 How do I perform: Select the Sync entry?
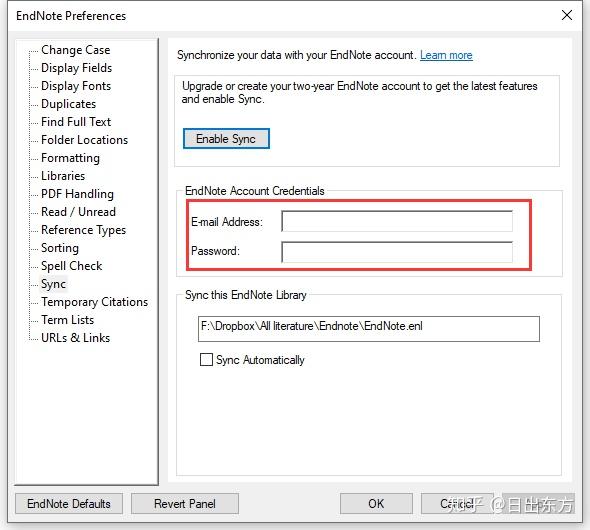click(53, 284)
